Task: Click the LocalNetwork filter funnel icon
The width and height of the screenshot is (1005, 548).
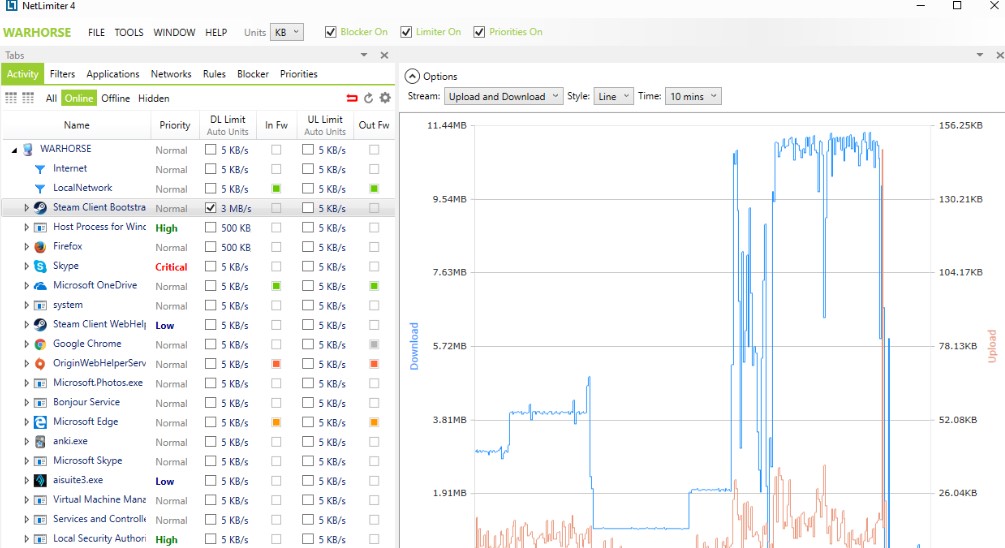Action: (x=40, y=188)
